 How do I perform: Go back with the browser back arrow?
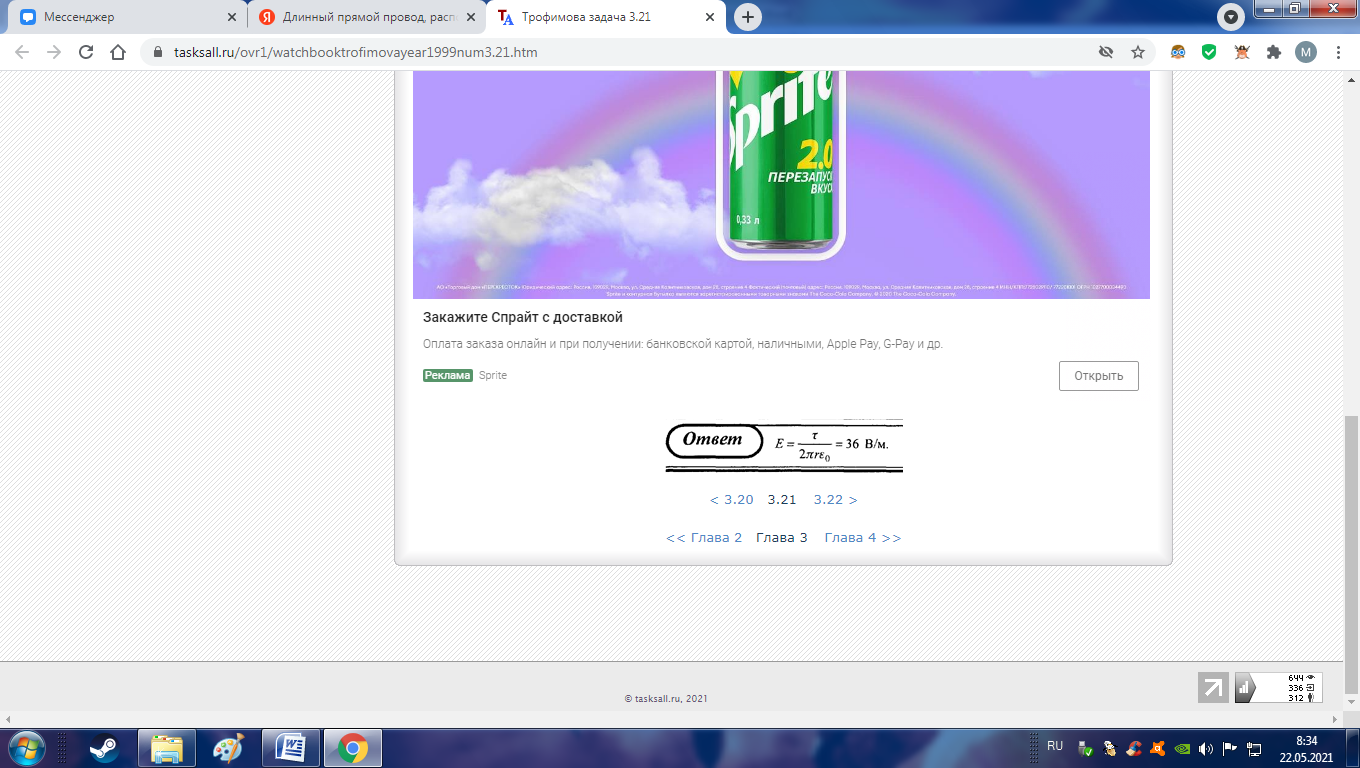coord(22,52)
